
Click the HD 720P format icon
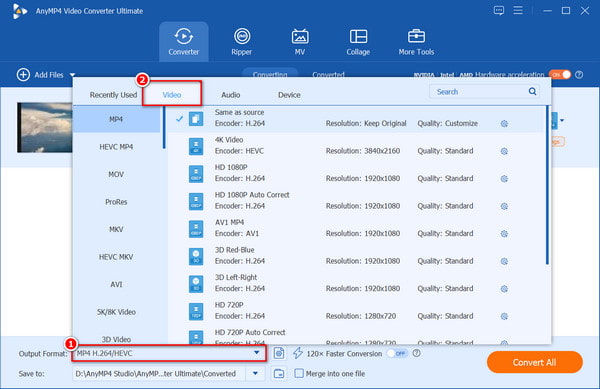pos(196,312)
